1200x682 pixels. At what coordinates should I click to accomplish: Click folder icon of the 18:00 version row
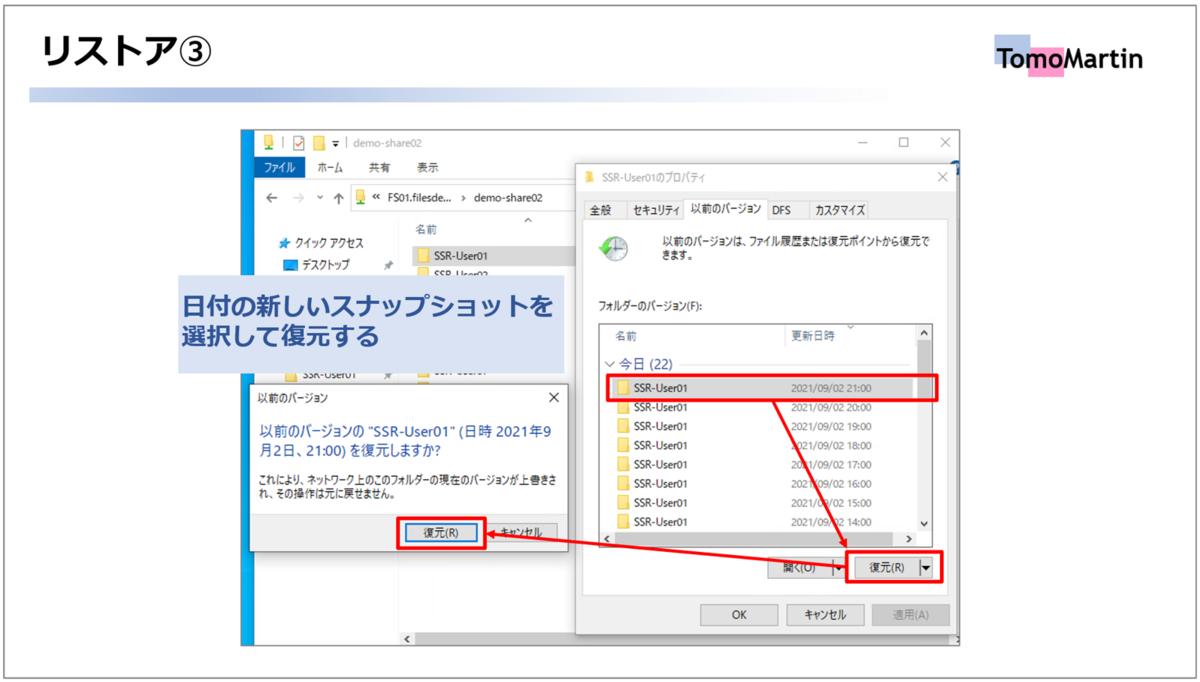[623, 445]
